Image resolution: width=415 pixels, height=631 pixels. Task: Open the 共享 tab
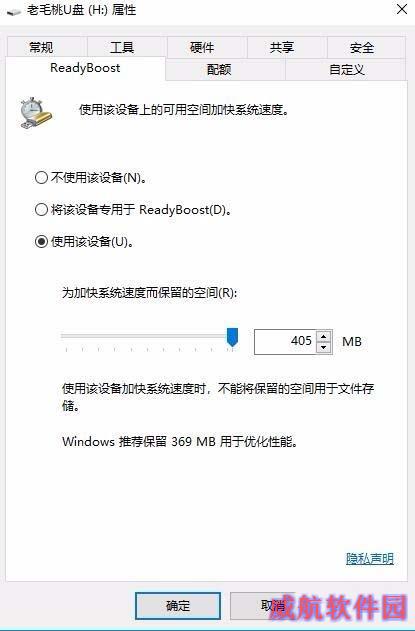[282, 47]
